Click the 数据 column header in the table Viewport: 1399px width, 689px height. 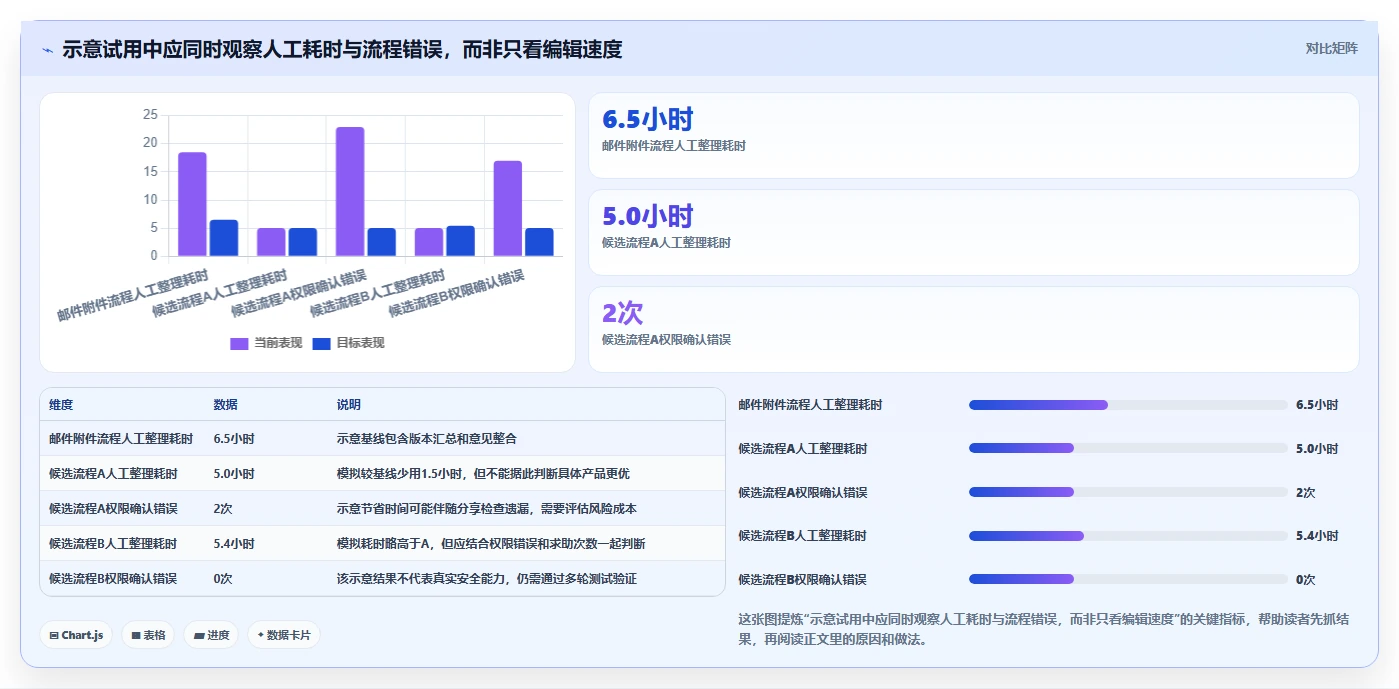(225, 405)
